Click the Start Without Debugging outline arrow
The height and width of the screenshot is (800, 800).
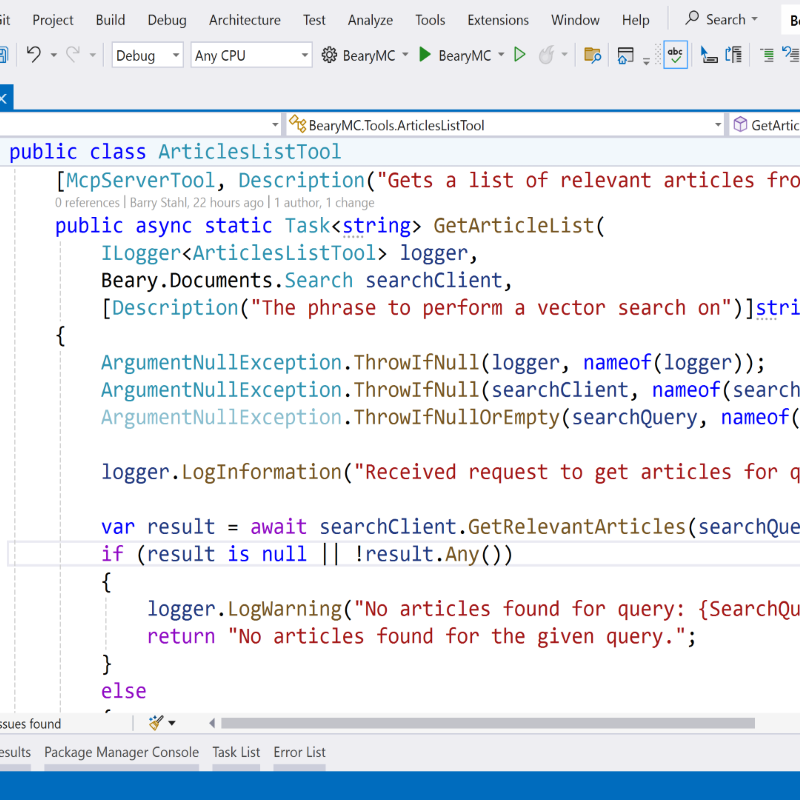[520, 56]
